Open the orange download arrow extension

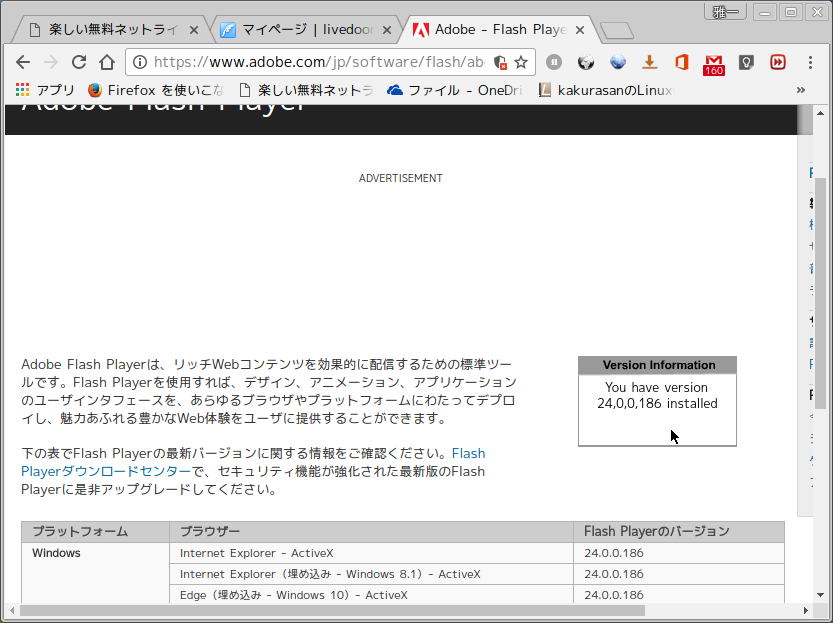click(649, 62)
